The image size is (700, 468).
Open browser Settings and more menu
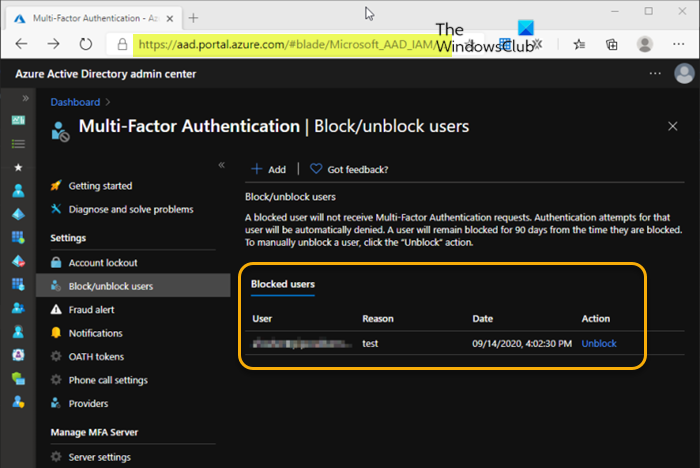coord(679,44)
